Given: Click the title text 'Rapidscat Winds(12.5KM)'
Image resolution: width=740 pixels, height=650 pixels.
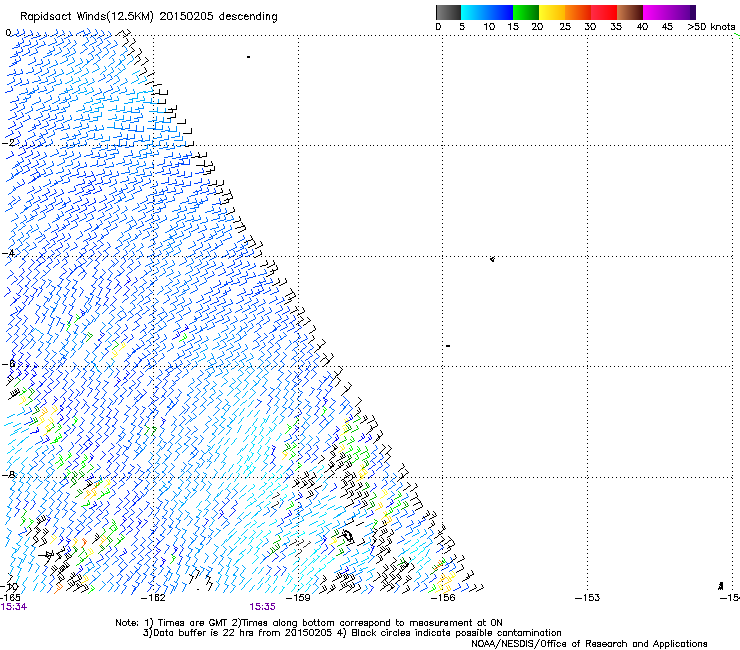Looking at the screenshot, I should [x=87, y=17].
